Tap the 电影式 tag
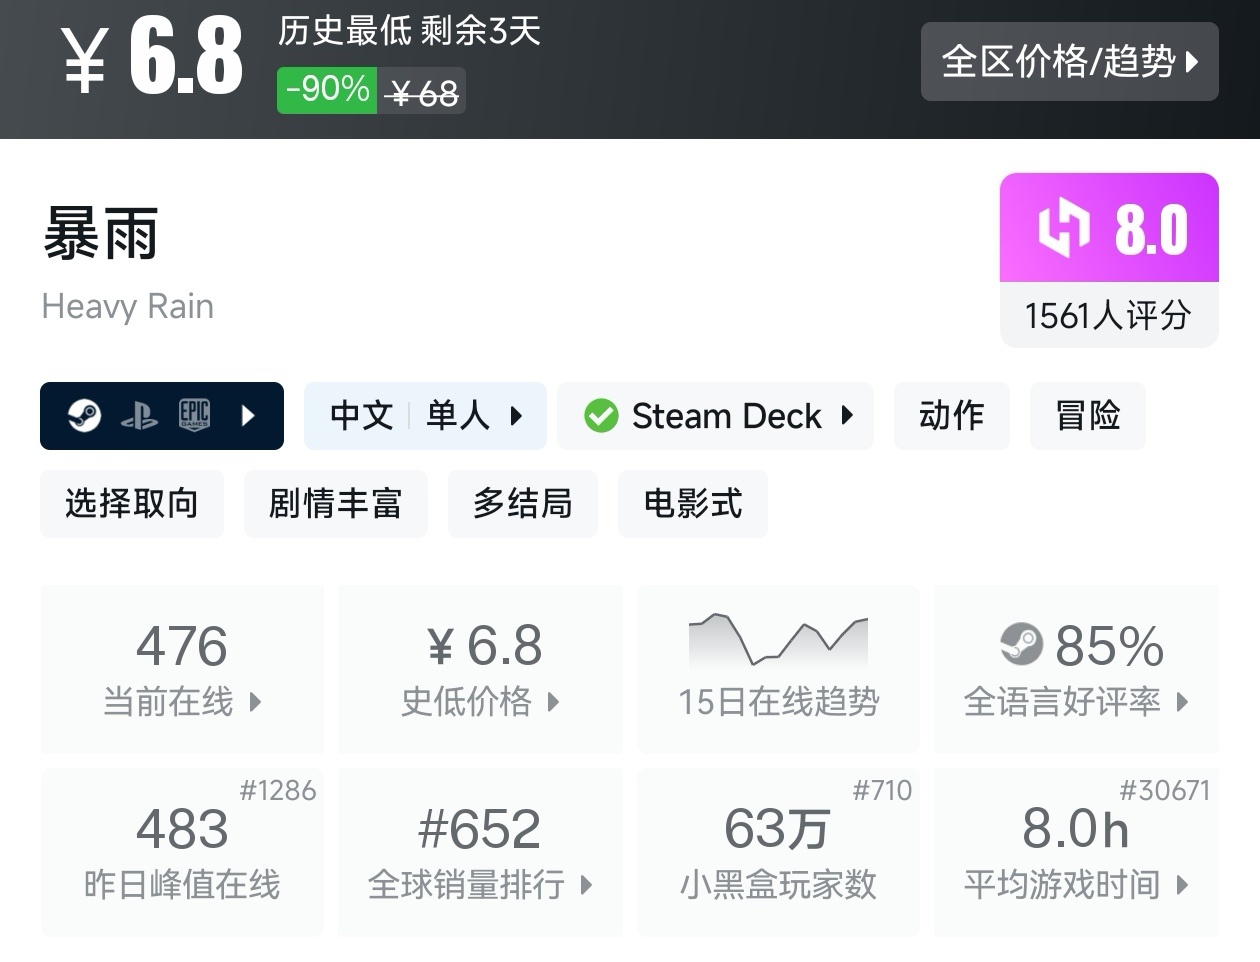1260x962 pixels. [x=692, y=503]
